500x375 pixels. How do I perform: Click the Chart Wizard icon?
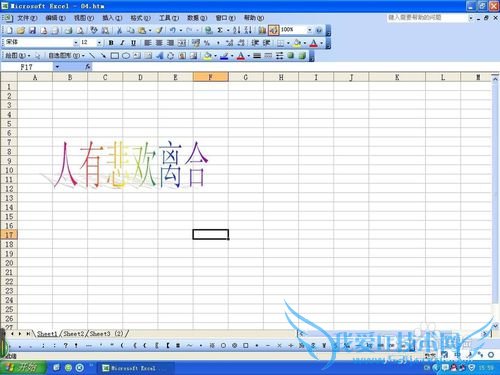pos(262,30)
